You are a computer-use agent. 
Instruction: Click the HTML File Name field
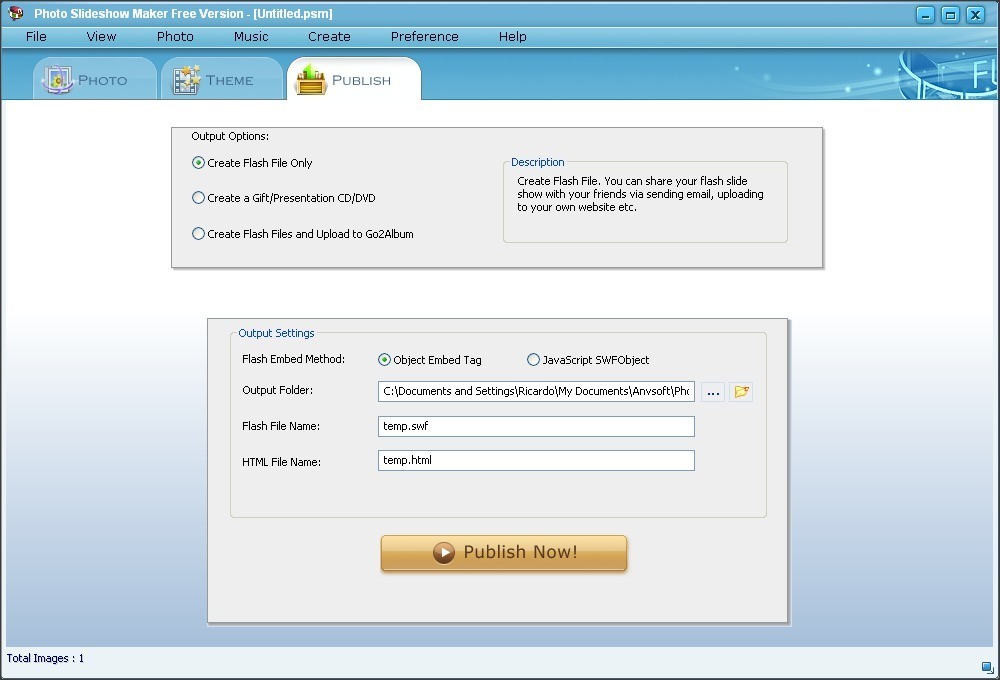[x=536, y=461]
